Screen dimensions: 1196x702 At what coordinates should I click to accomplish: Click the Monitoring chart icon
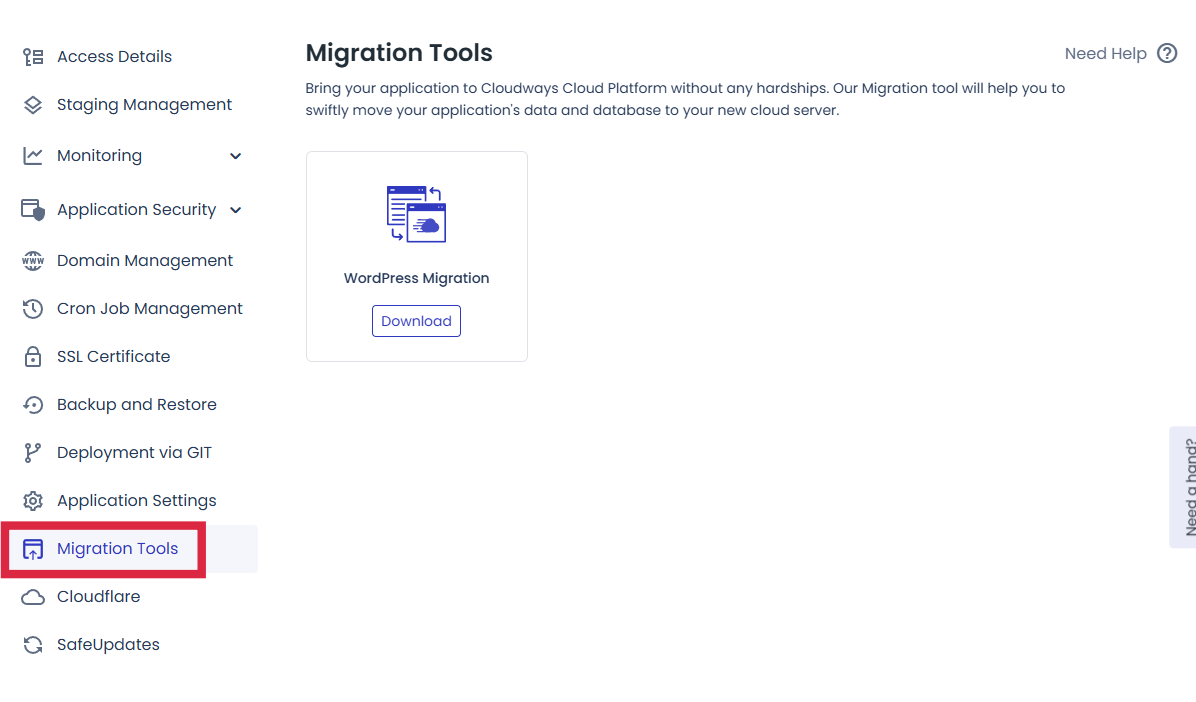coord(33,156)
